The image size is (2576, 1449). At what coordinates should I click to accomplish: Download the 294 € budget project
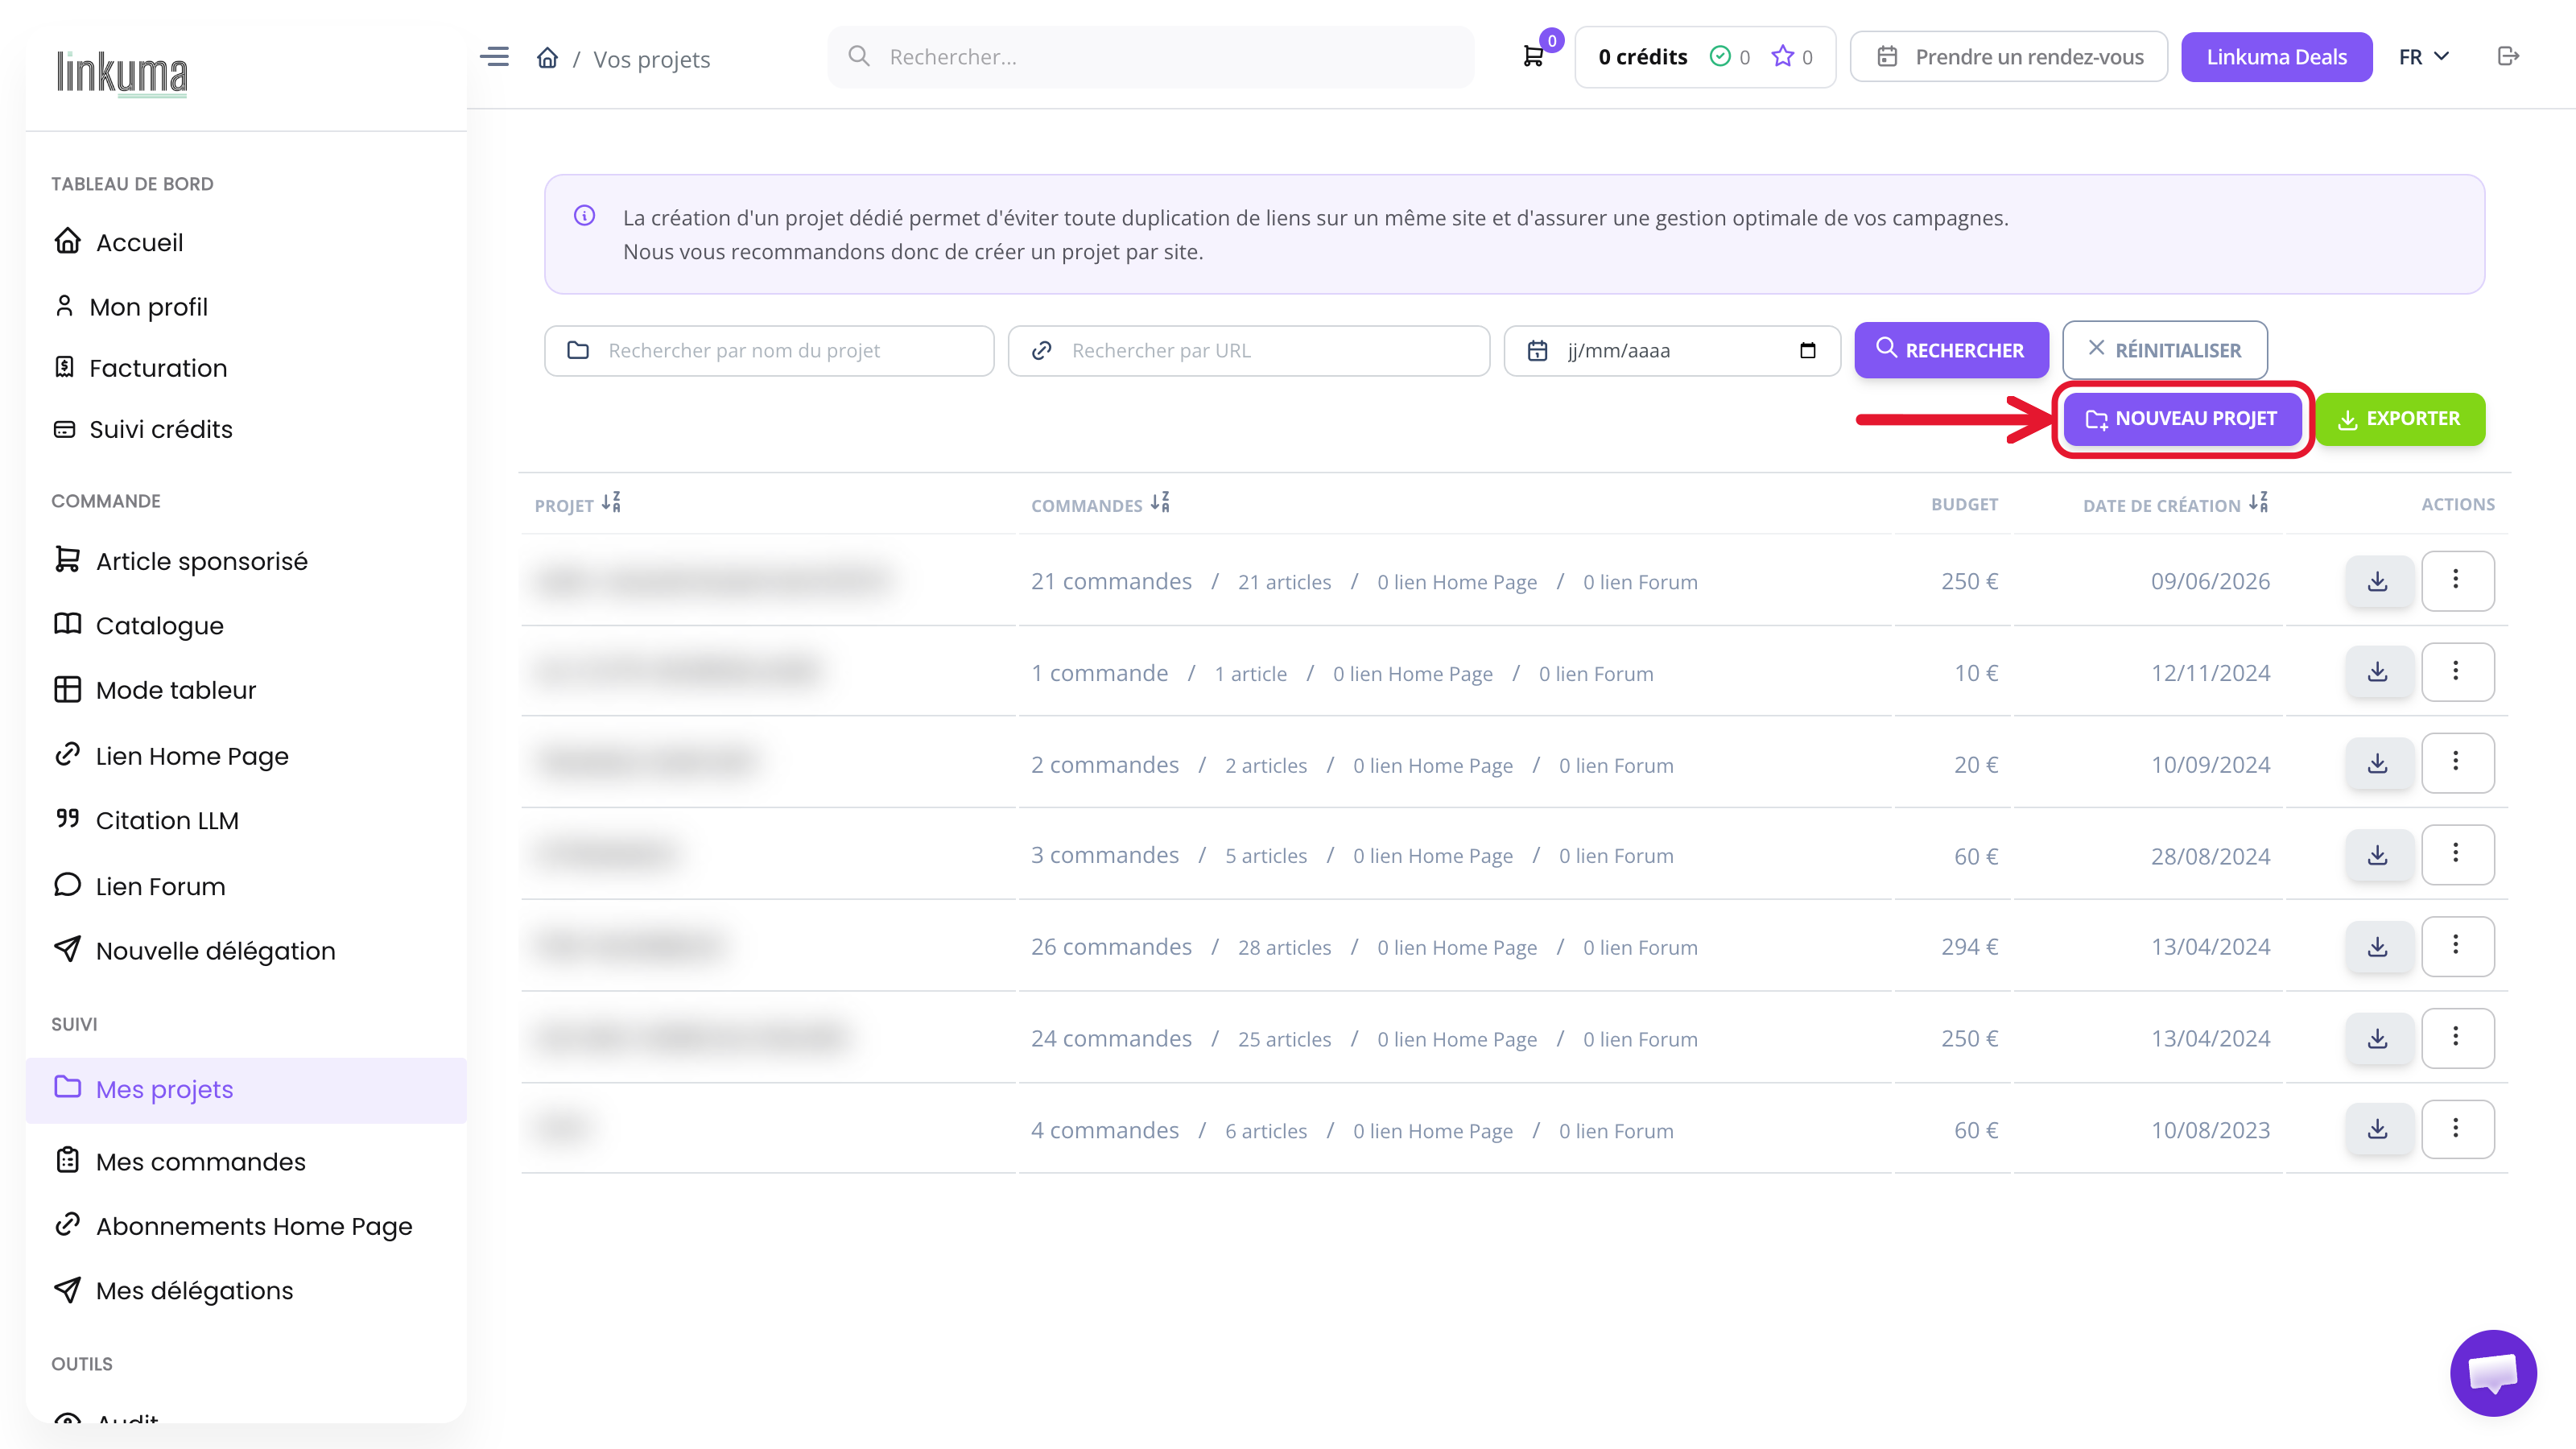pyautogui.click(x=2378, y=947)
